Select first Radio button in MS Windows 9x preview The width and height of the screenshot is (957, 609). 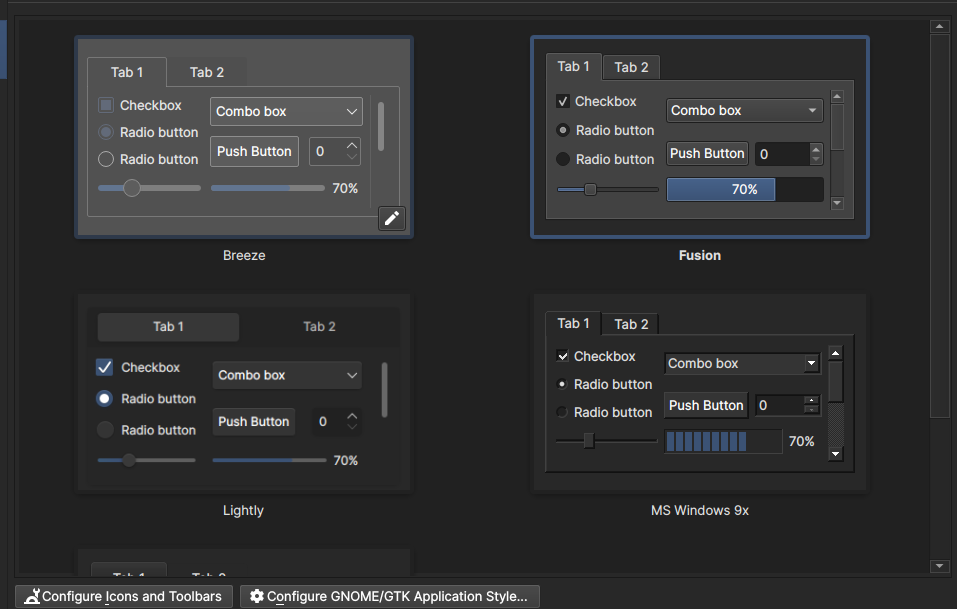coord(562,384)
